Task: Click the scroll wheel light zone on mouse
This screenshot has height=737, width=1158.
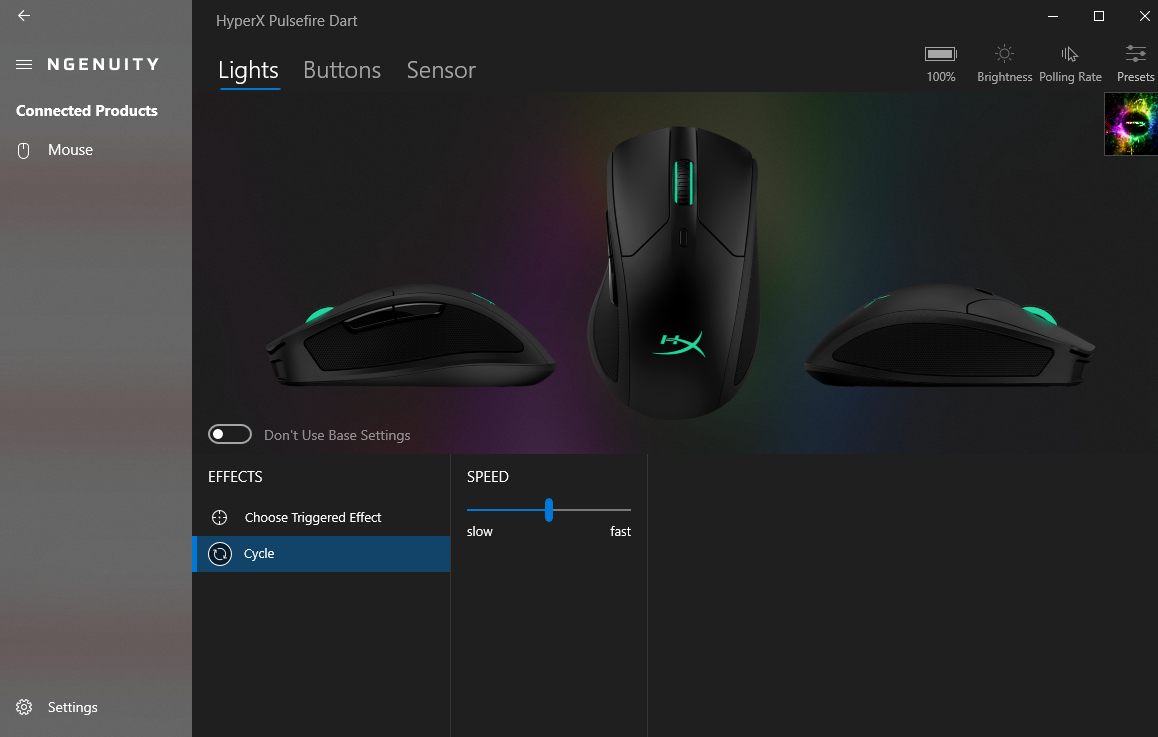Action: point(683,182)
